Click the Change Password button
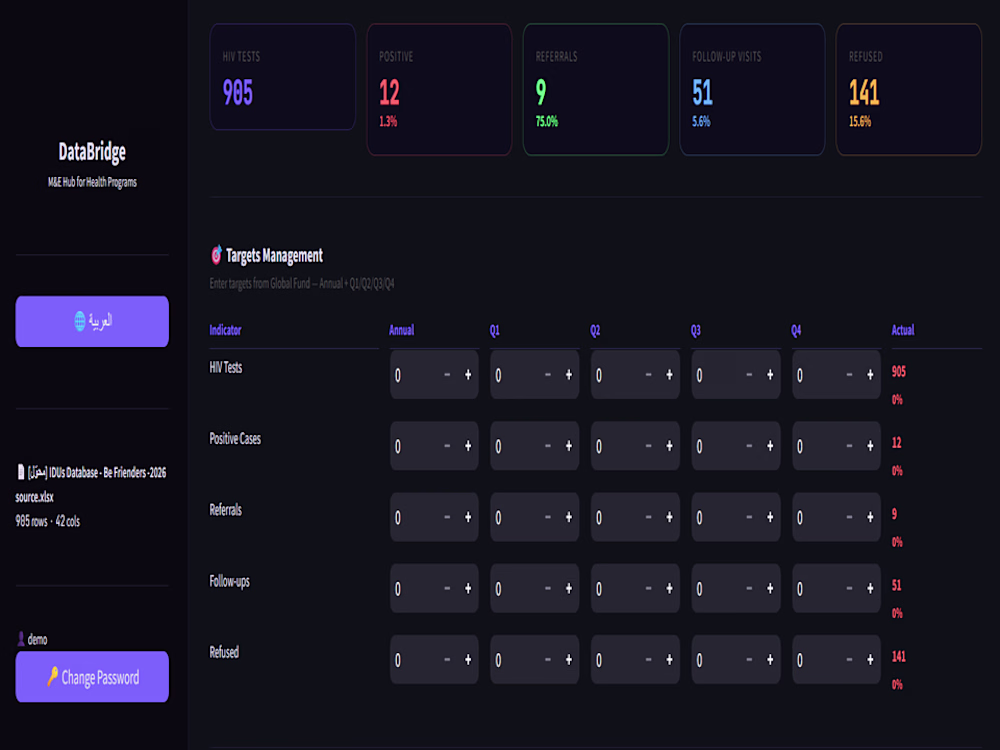The height and width of the screenshot is (750, 1000). [x=92, y=677]
